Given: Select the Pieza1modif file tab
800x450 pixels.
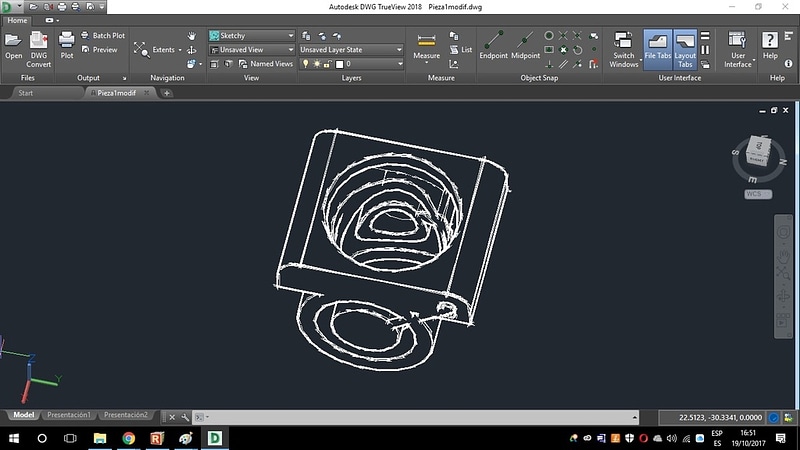Looking at the screenshot, I should [x=117, y=93].
